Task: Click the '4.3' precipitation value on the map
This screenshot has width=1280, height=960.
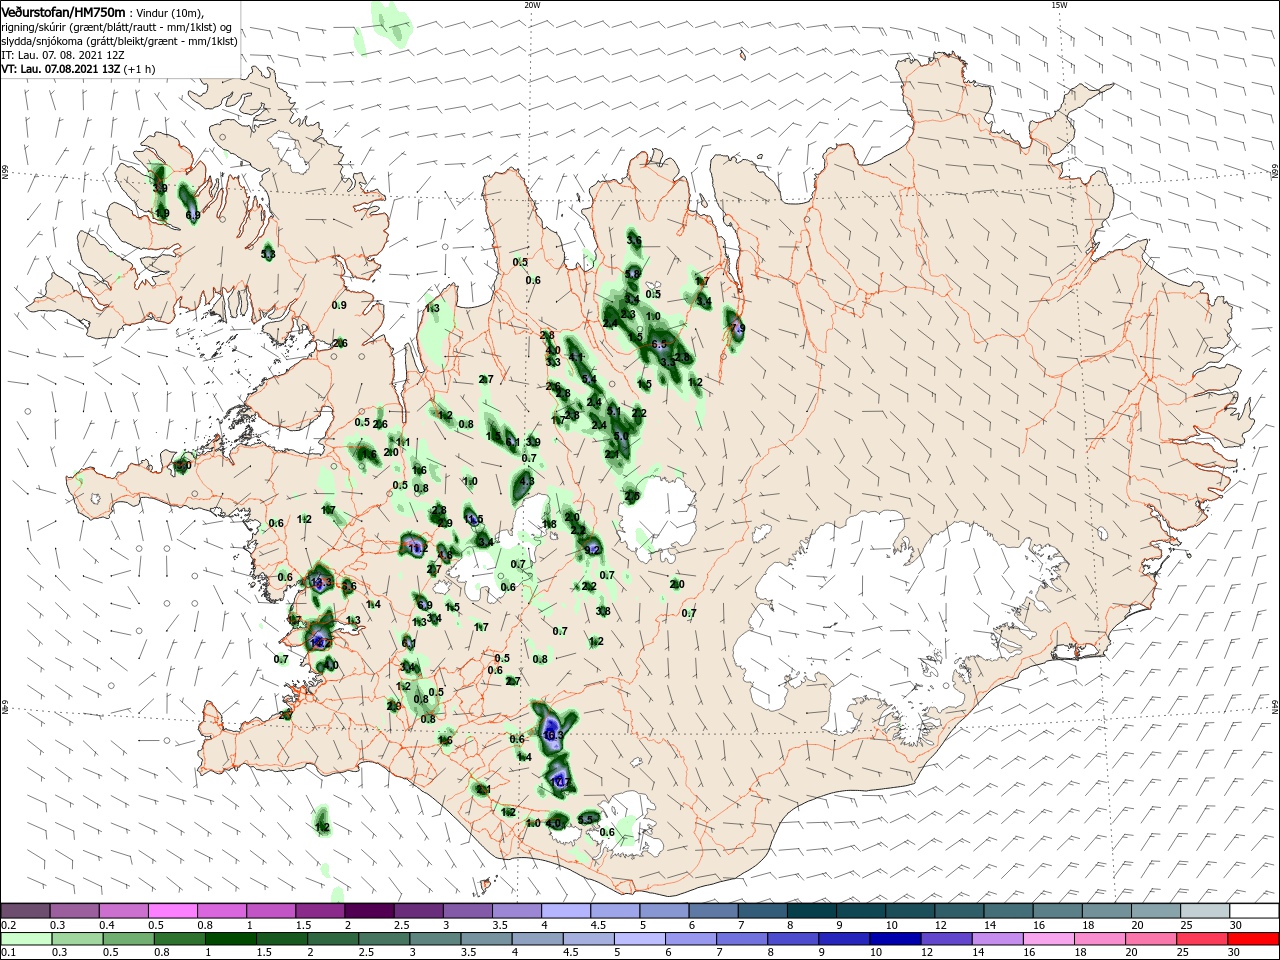Action: pos(527,481)
